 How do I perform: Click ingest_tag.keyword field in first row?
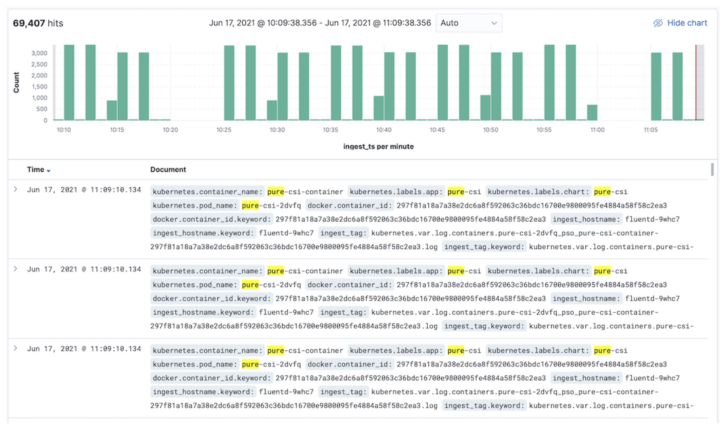coord(484,247)
